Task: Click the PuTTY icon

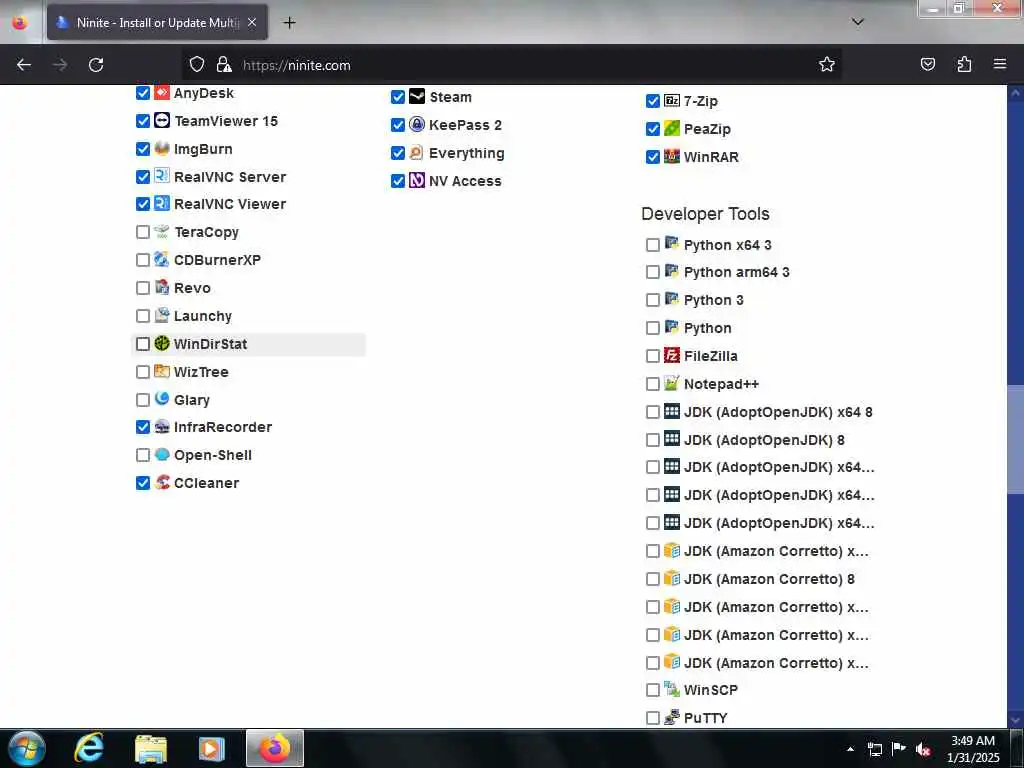Action: pyautogui.click(x=672, y=717)
